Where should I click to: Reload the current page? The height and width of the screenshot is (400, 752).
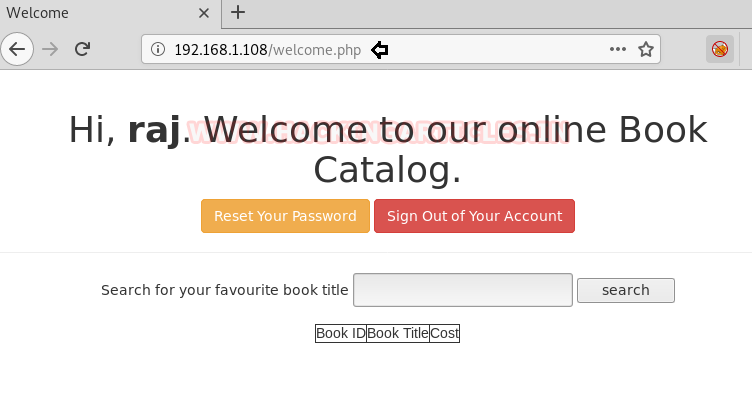click(82, 49)
